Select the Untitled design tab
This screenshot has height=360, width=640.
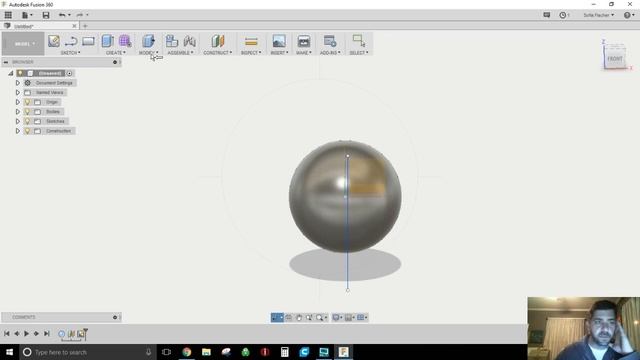tap(24, 26)
